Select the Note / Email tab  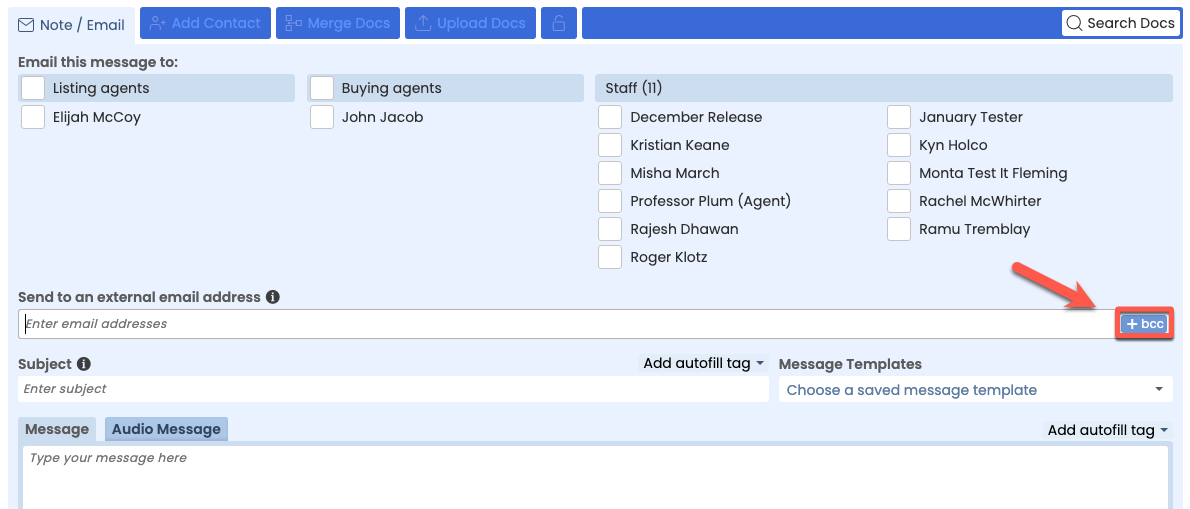(x=71, y=24)
